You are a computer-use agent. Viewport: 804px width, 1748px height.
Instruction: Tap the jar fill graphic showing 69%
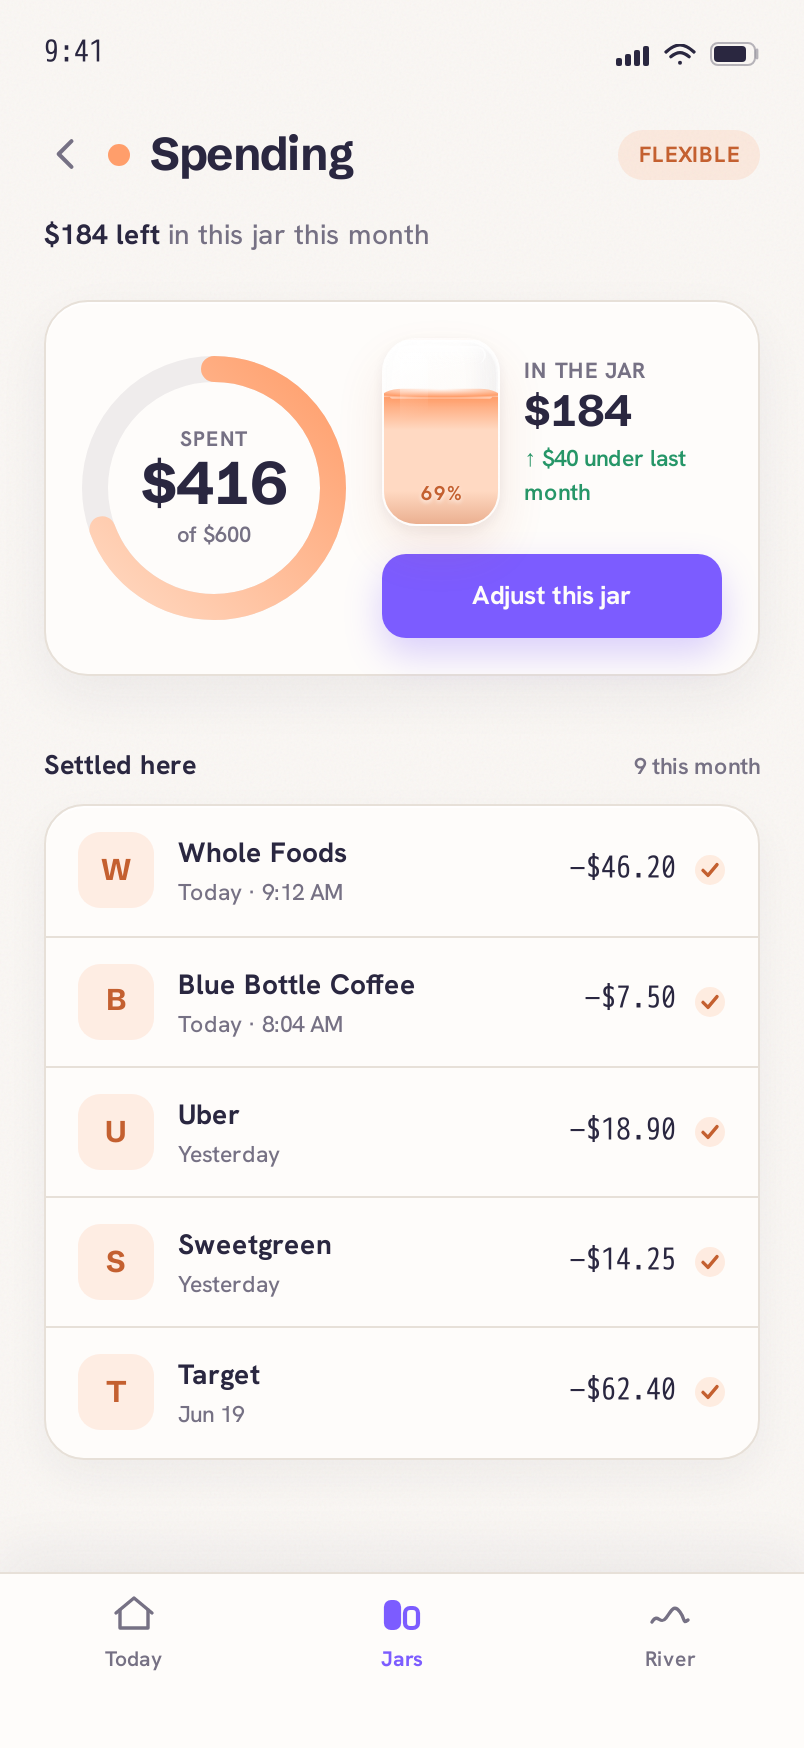[441, 432]
